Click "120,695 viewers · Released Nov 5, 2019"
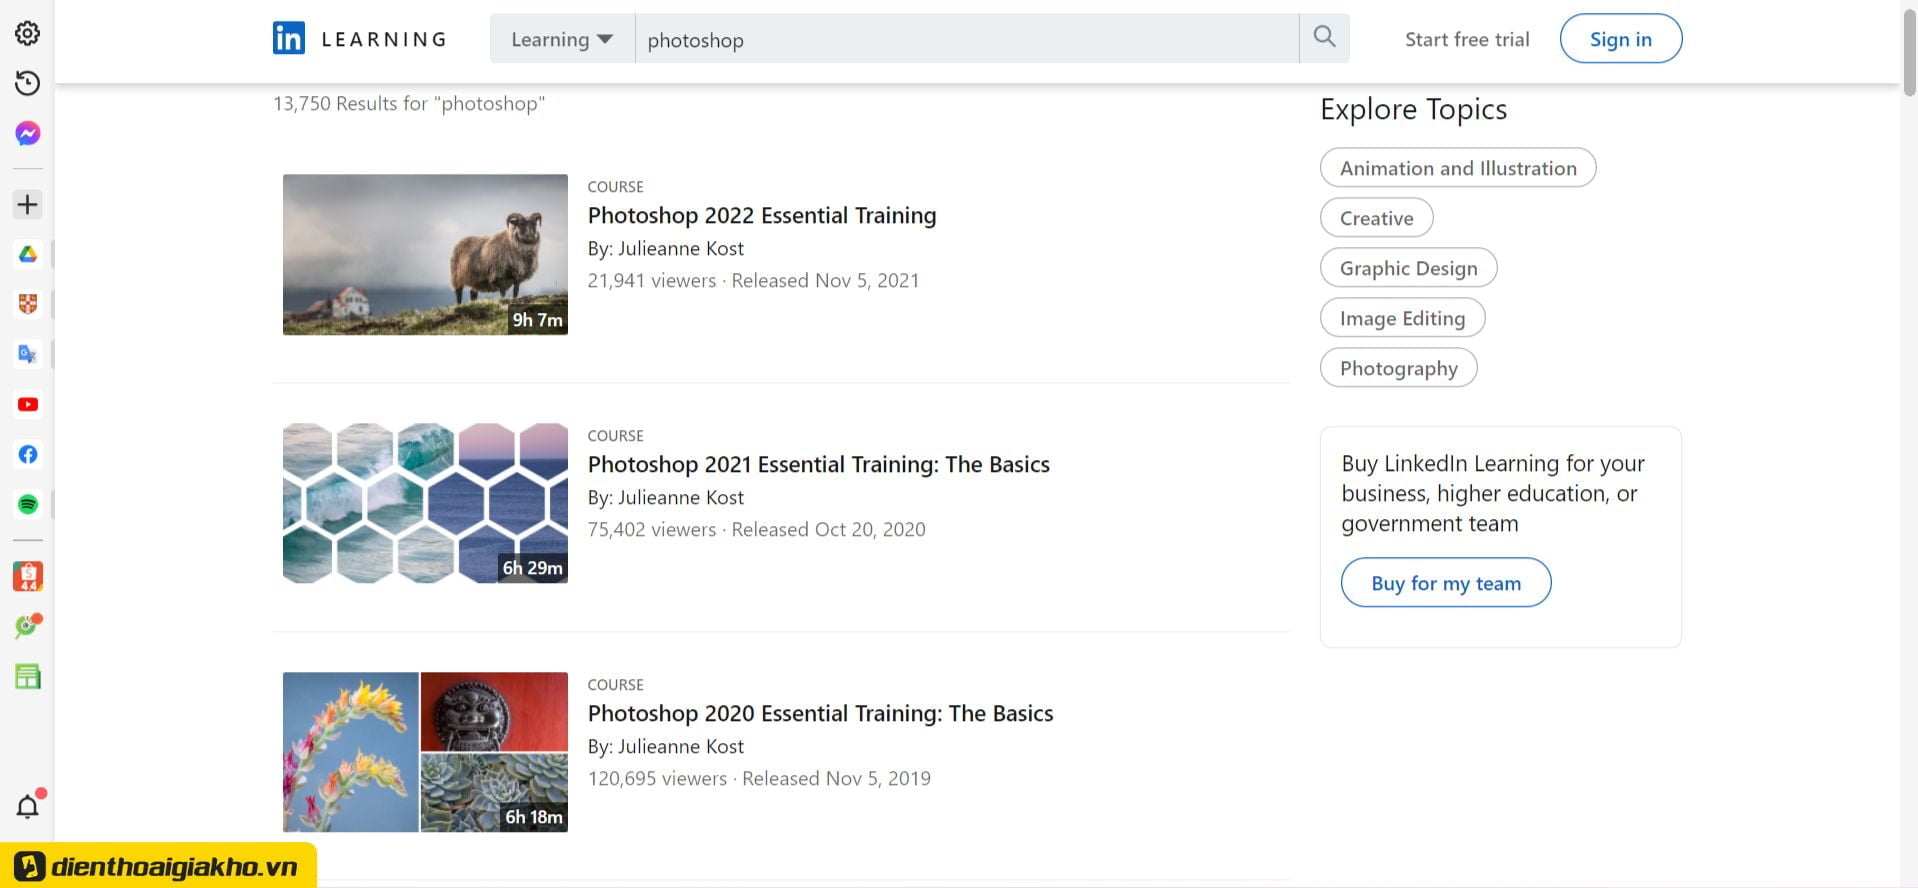The width and height of the screenshot is (1918, 888). [x=759, y=778]
